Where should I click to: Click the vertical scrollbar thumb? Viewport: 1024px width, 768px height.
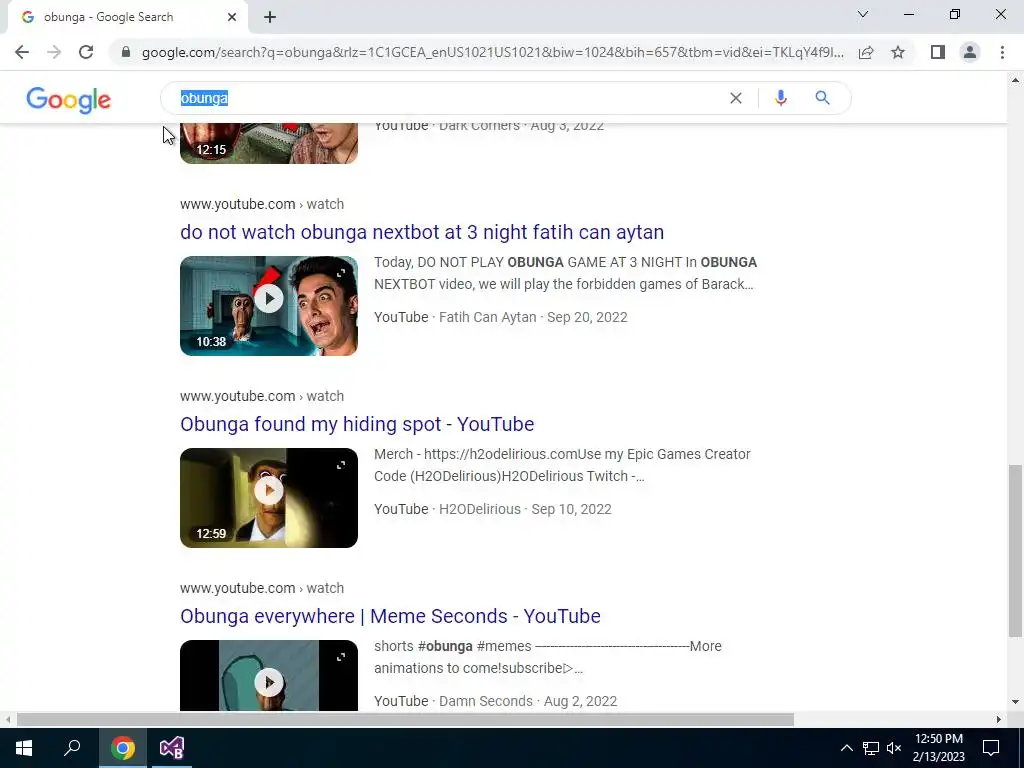[x=1015, y=551]
